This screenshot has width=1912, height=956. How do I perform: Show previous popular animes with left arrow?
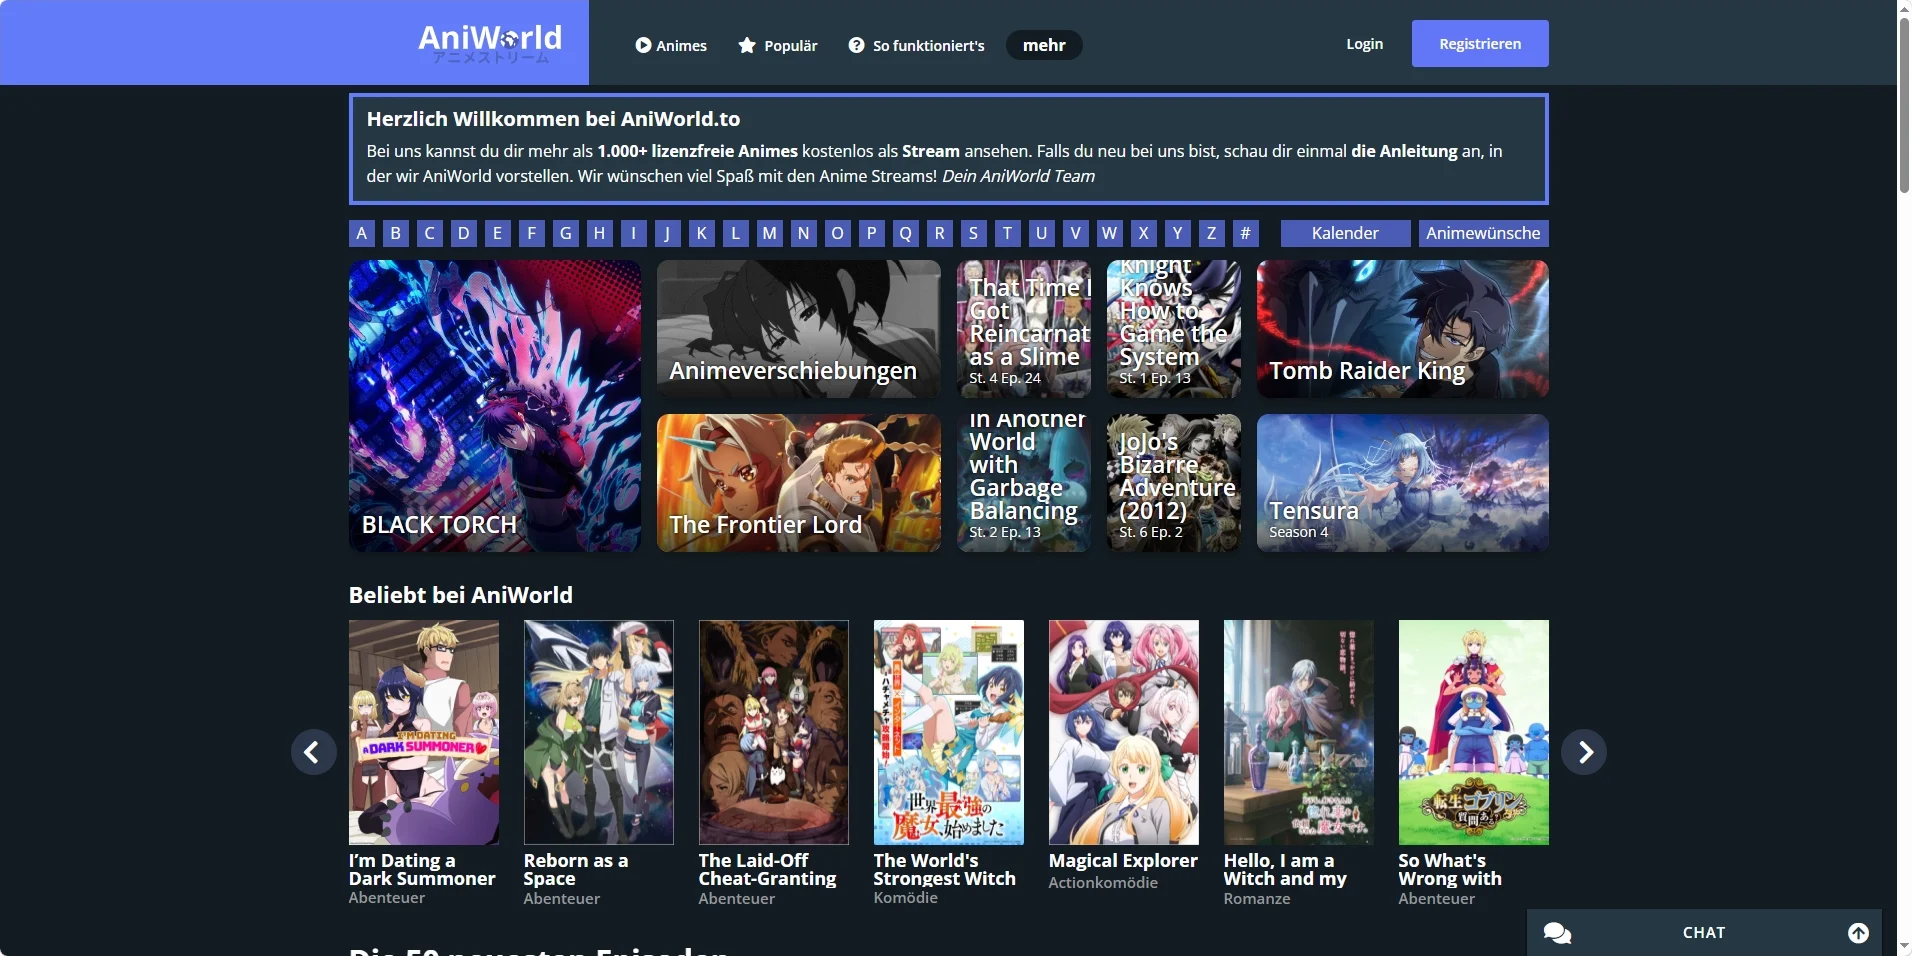click(x=313, y=752)
